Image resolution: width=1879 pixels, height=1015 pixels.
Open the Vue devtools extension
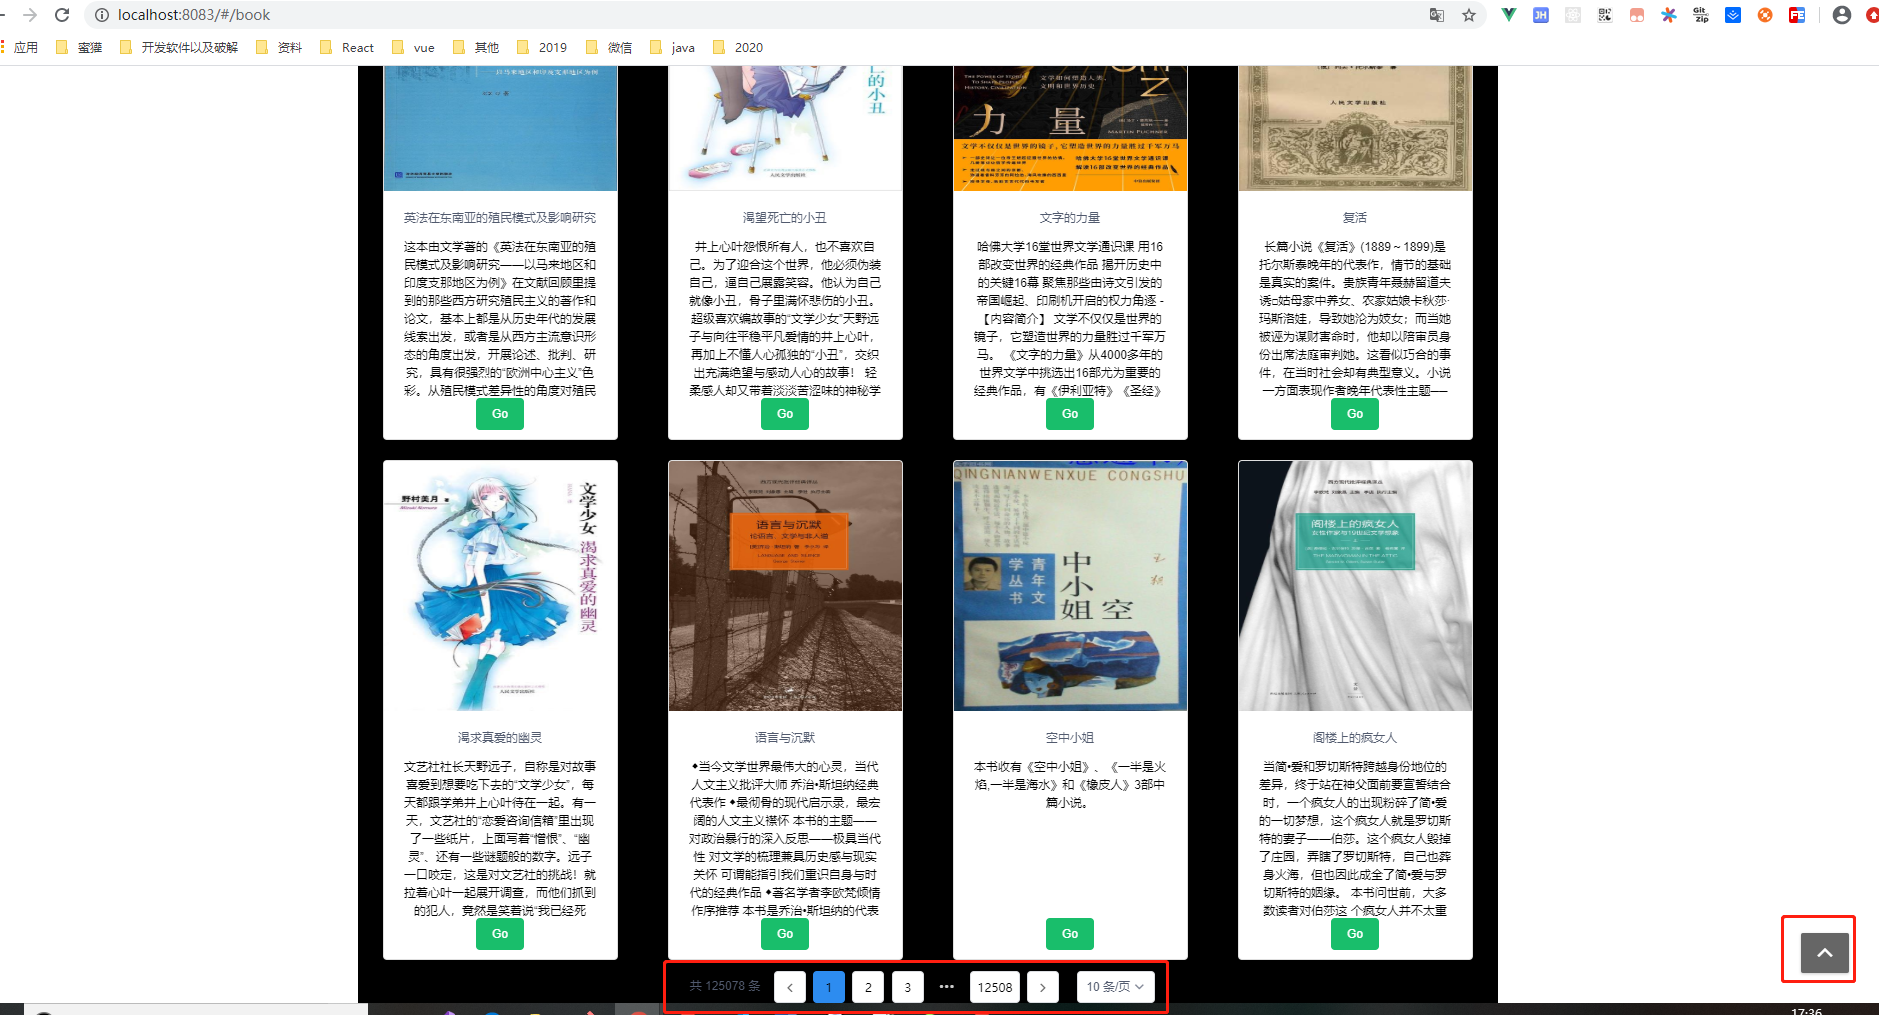tap(1509, 15)
